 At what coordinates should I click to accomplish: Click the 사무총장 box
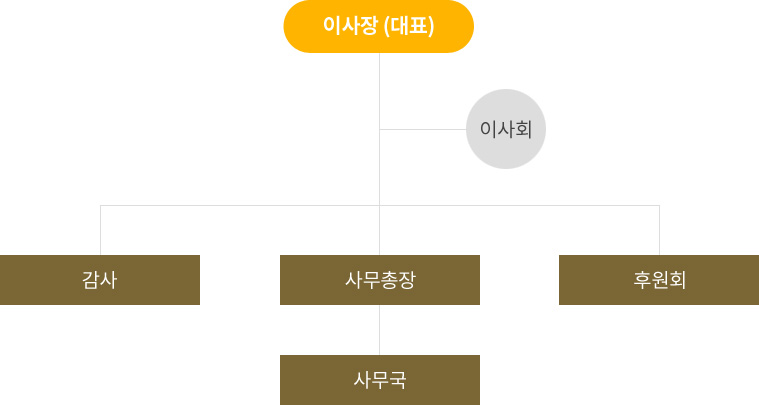click(380, 280)
